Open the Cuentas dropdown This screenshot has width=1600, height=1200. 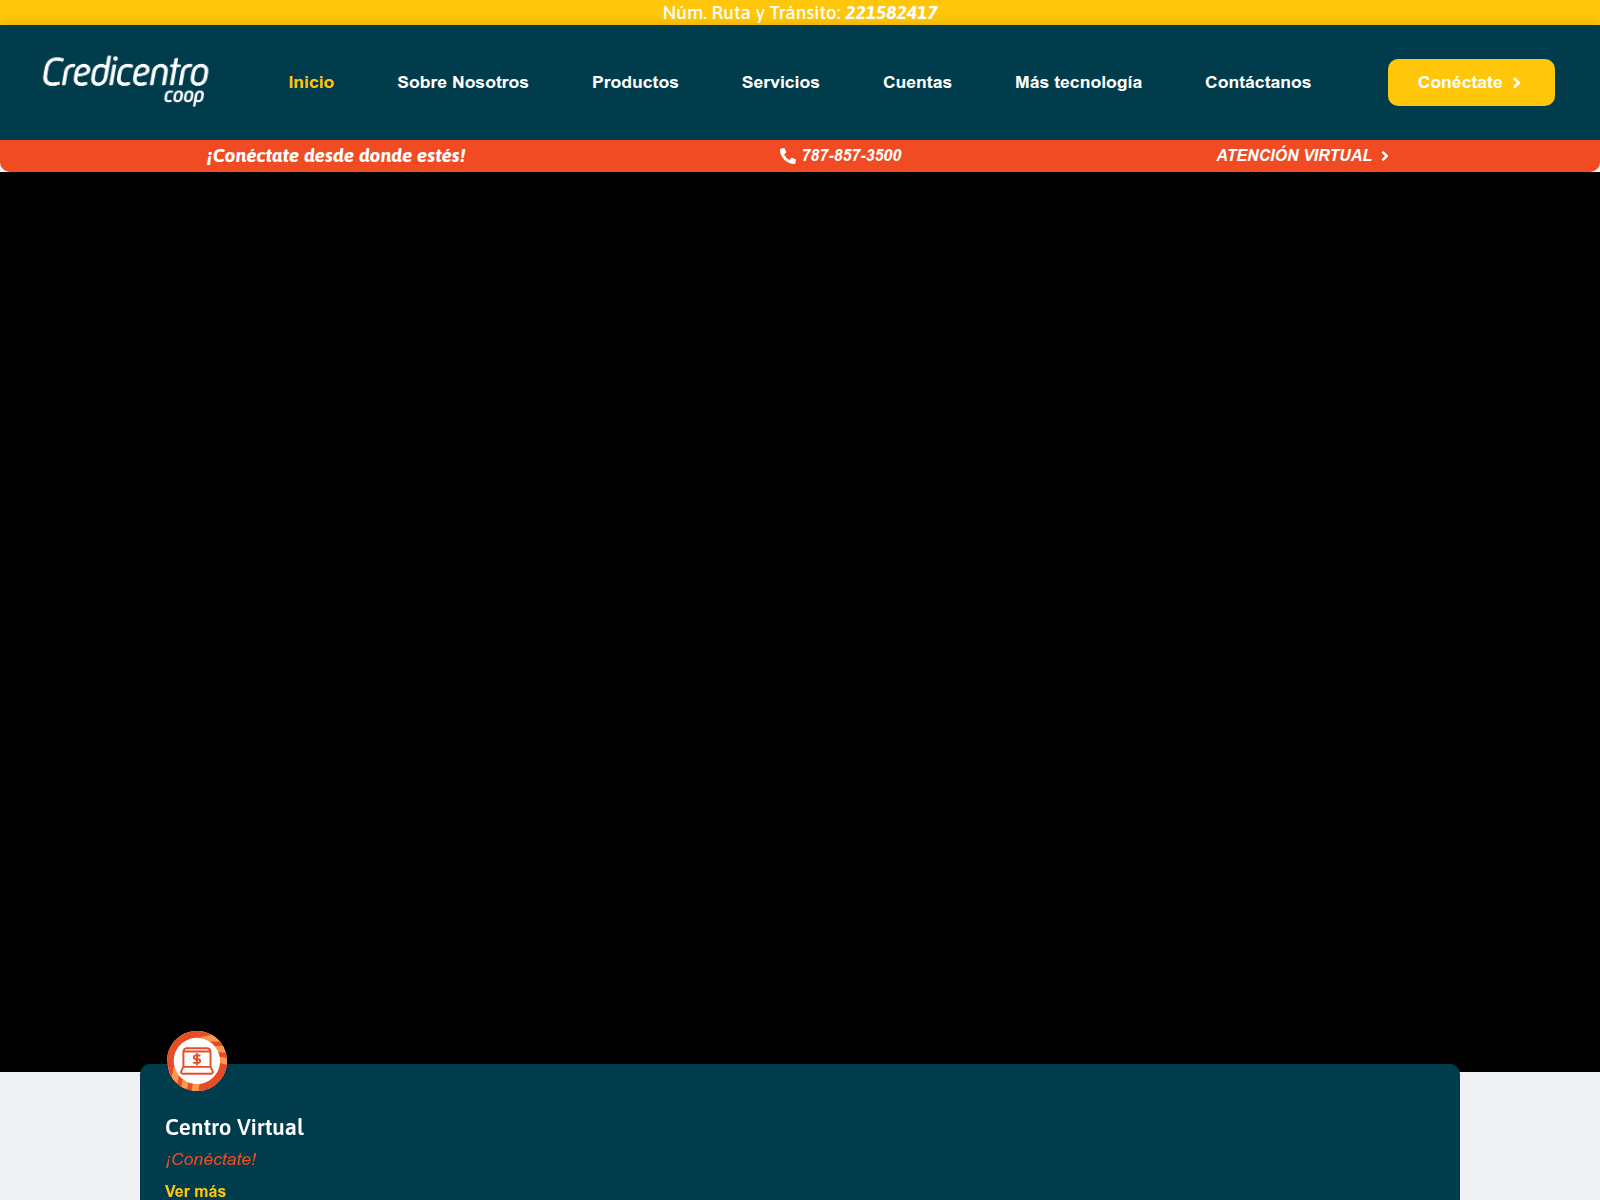click(x=917, y=82)
